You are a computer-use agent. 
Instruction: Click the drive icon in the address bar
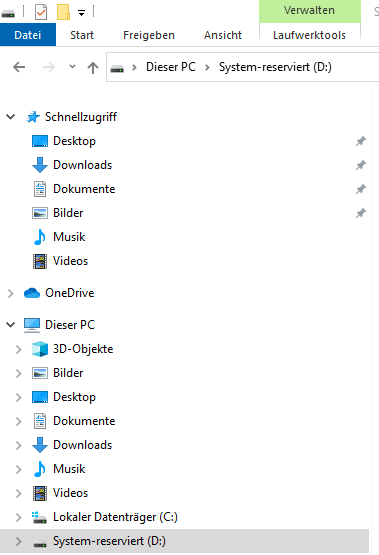117,68
